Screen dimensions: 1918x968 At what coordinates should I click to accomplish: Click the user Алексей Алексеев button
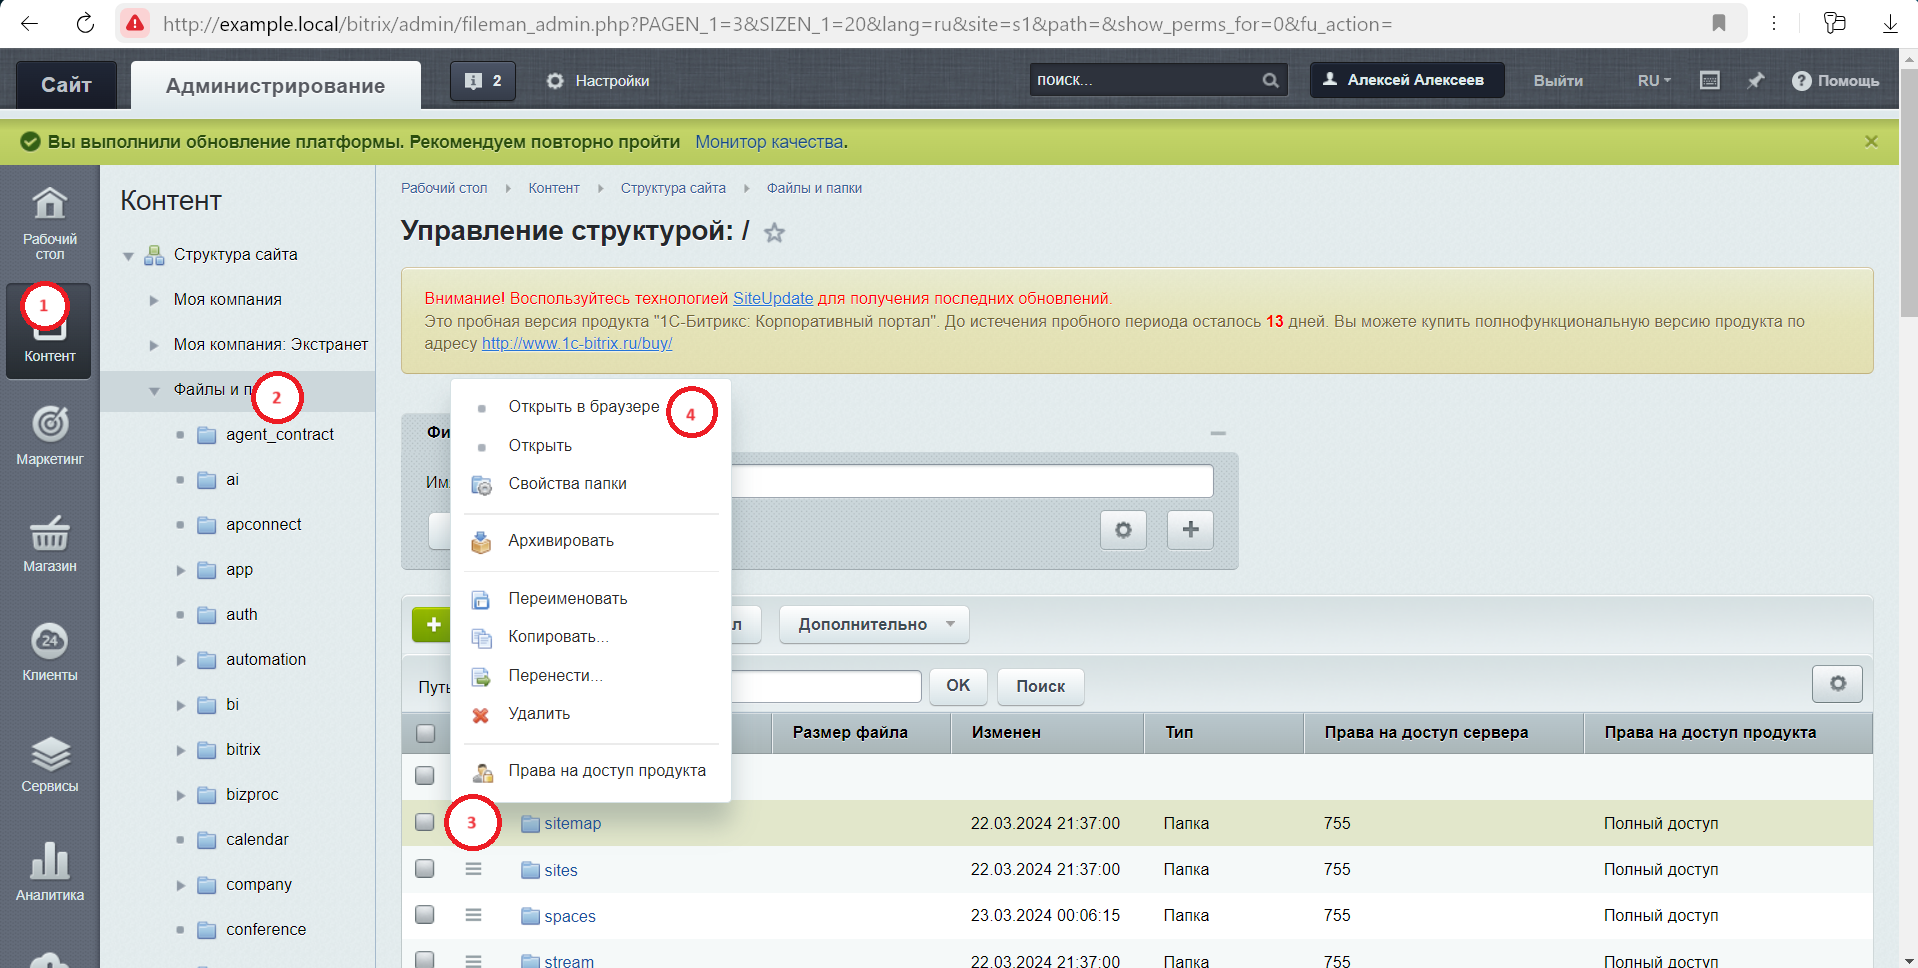pos(1407,80)
